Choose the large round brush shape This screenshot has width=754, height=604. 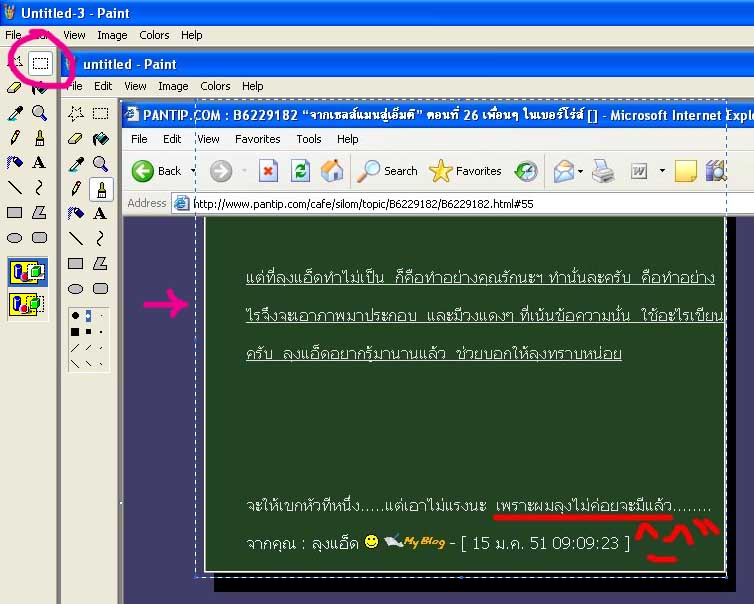(x=75, y=315)
